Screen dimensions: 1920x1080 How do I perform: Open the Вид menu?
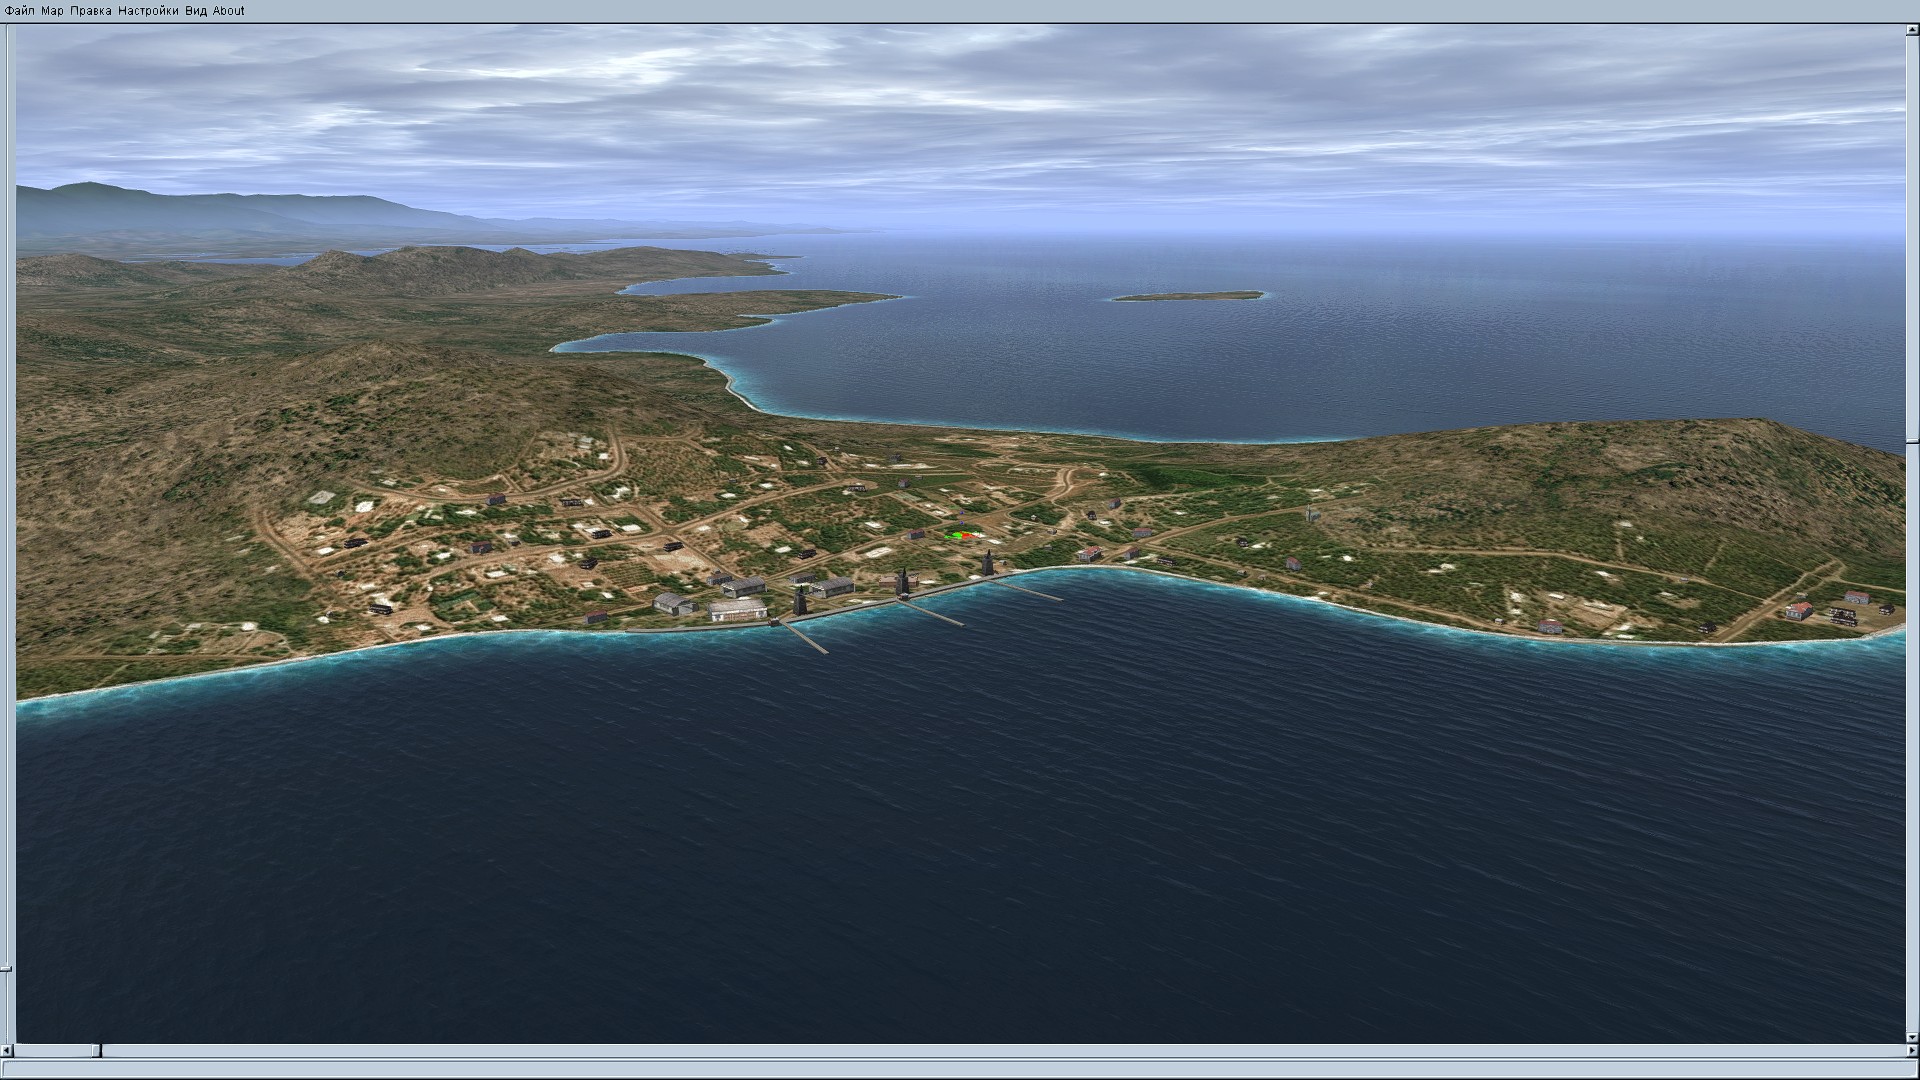click(196, 11)
